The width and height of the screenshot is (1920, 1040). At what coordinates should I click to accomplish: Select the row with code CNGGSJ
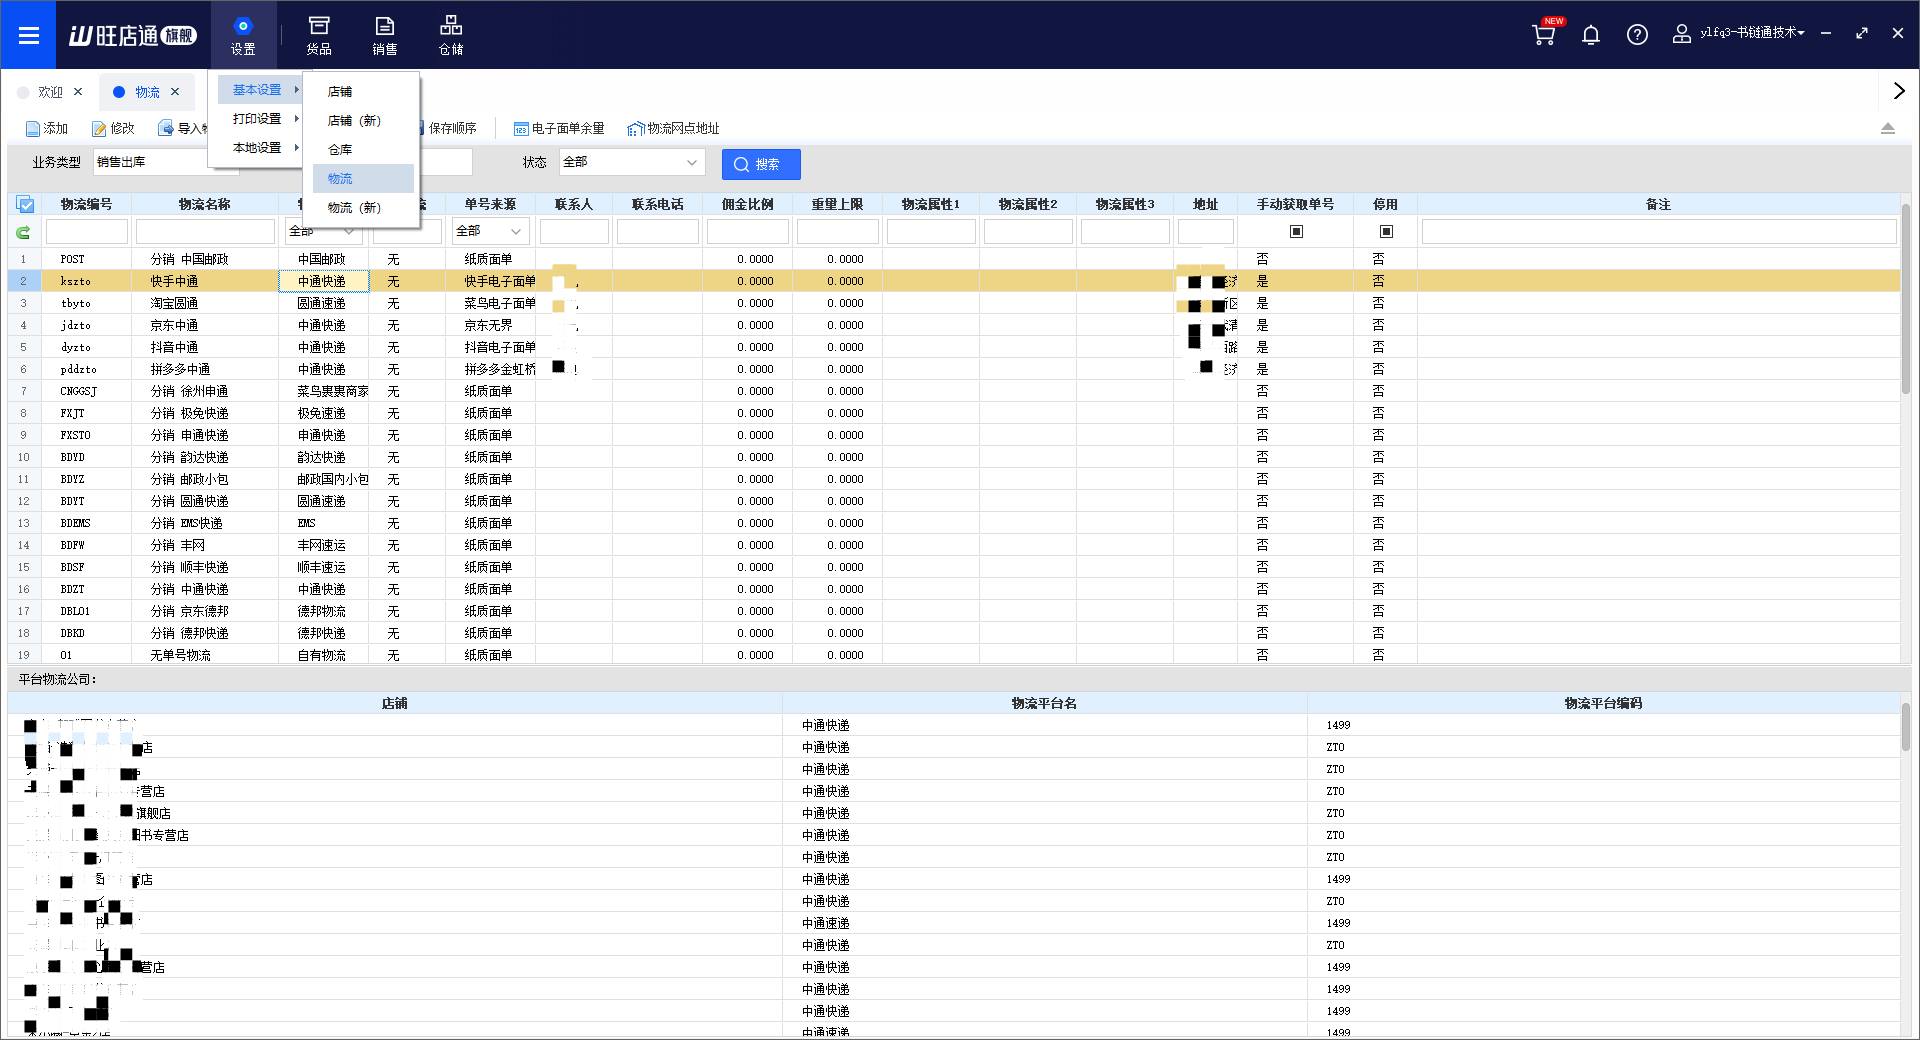(x=954, y=391)
